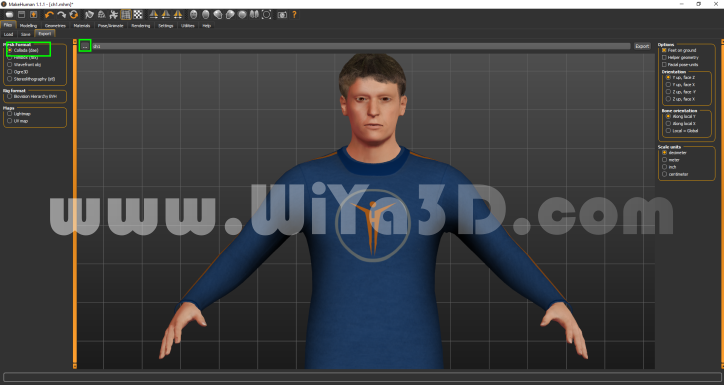Screen dimensions: 724x385
Task: Open the Modelling tab
Action: 28,25
